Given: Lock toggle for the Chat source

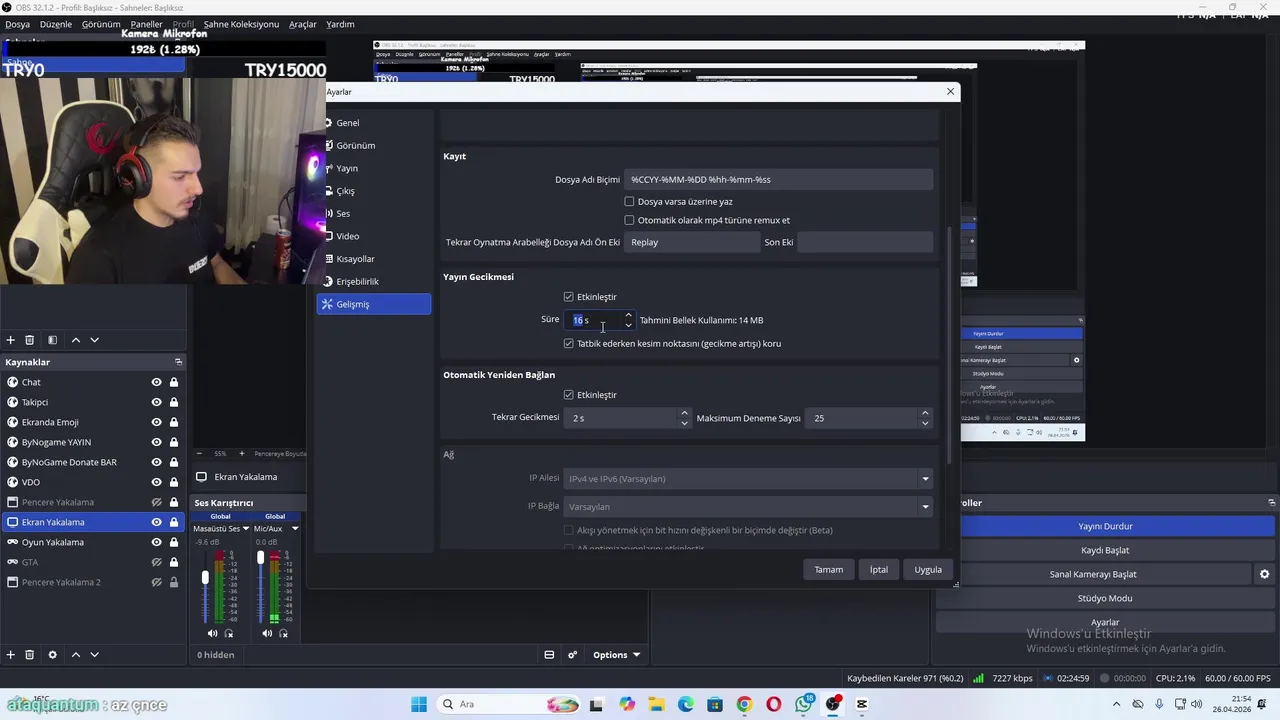Looking at the screenshot, I should coord(174,382).
